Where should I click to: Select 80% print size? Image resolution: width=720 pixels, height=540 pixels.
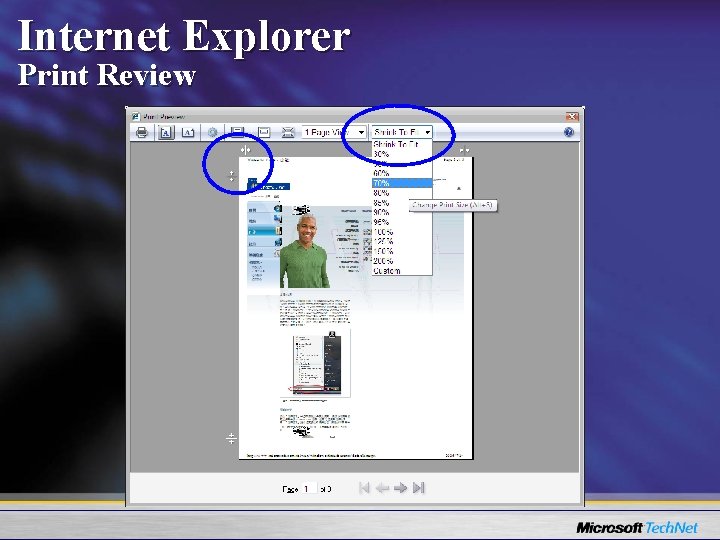coord(402,193)
